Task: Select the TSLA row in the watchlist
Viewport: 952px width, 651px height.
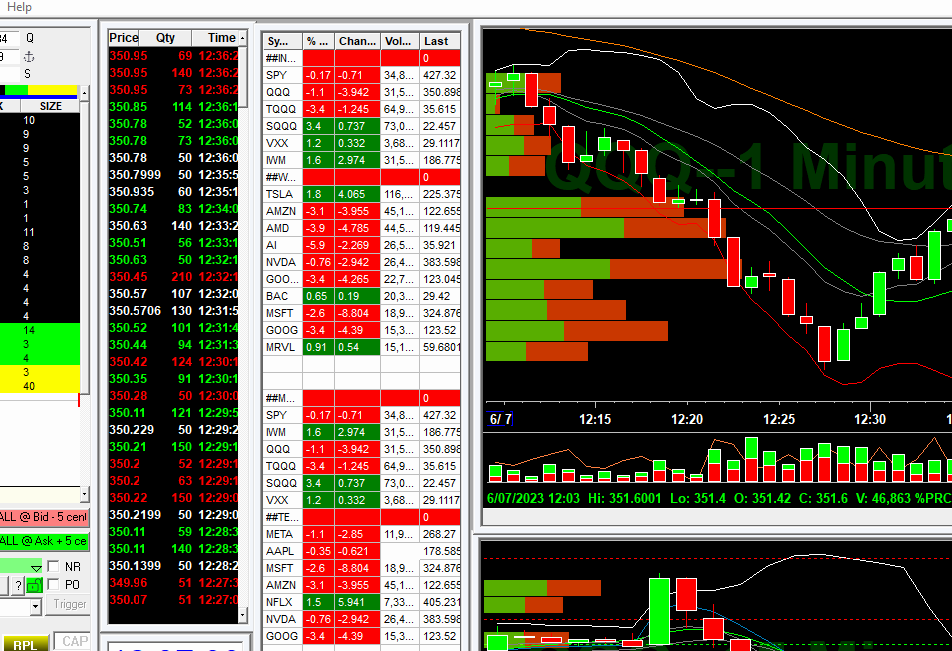Action: (362, 194)
